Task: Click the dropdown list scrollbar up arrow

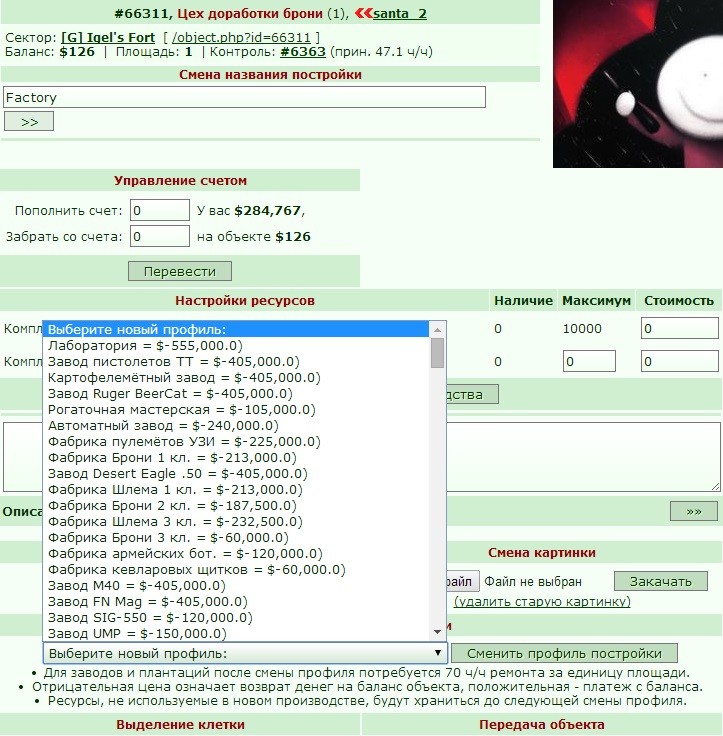Action: [x=438, y=330]
